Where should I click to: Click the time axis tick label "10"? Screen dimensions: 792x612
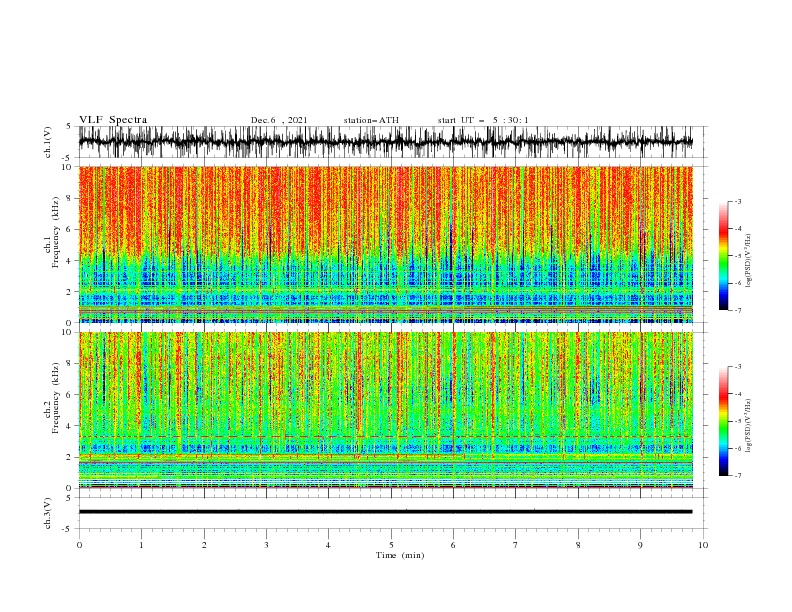tap(703, 545)
